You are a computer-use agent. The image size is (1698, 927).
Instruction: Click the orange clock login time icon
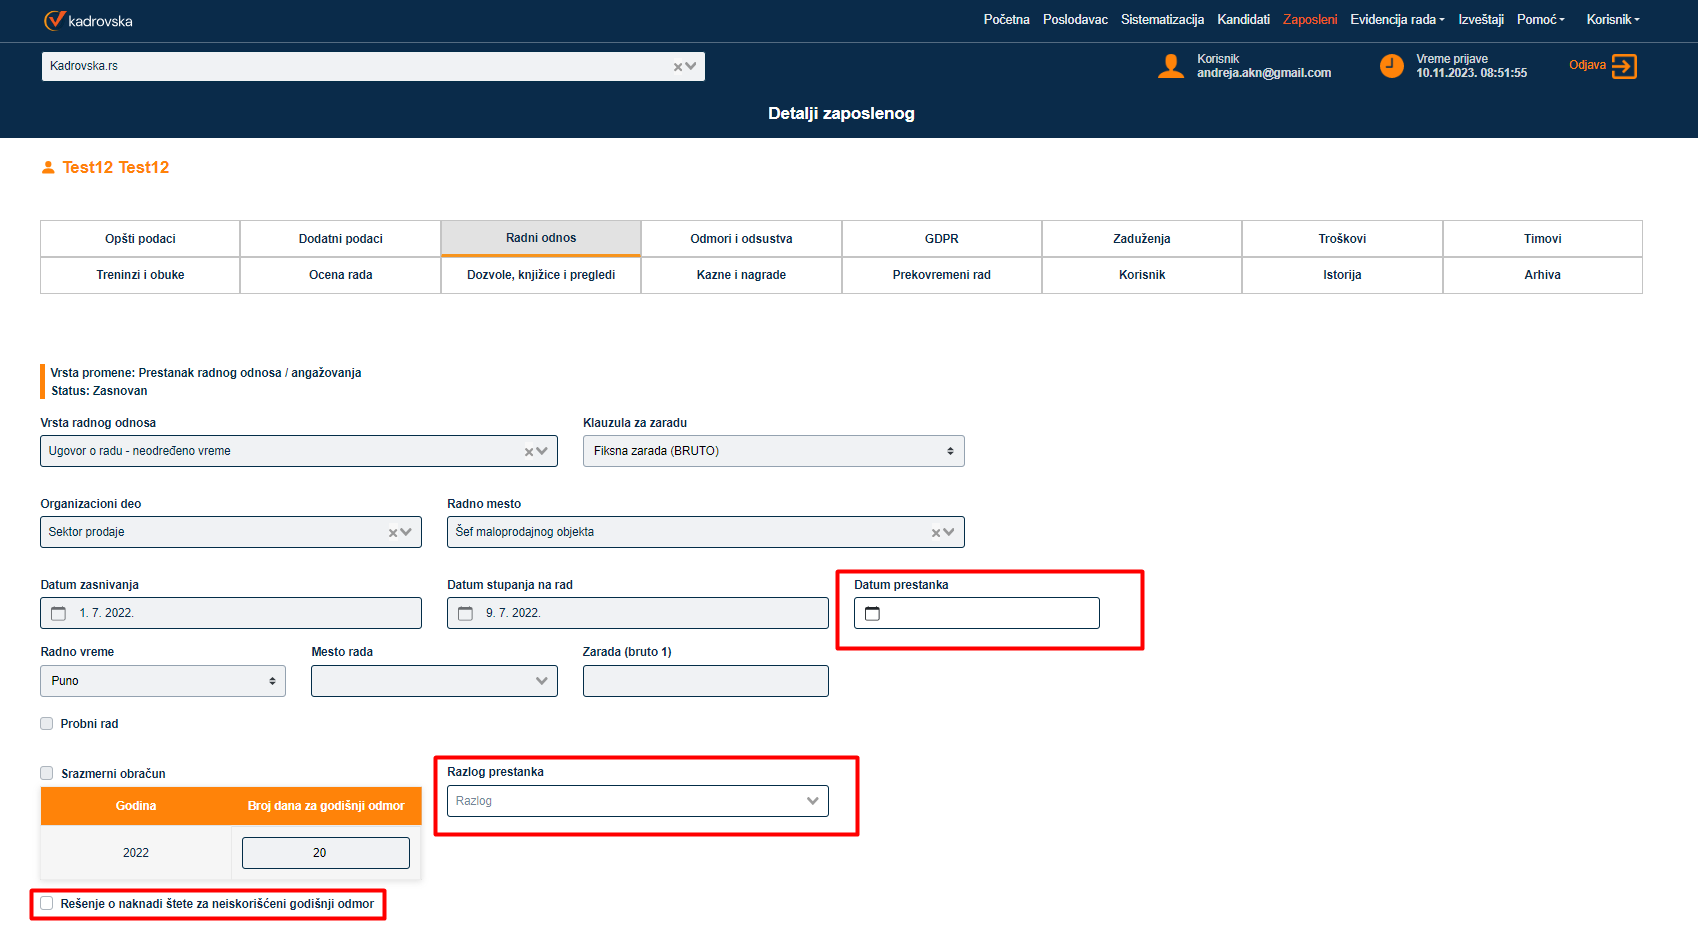tap(1391, 66)
